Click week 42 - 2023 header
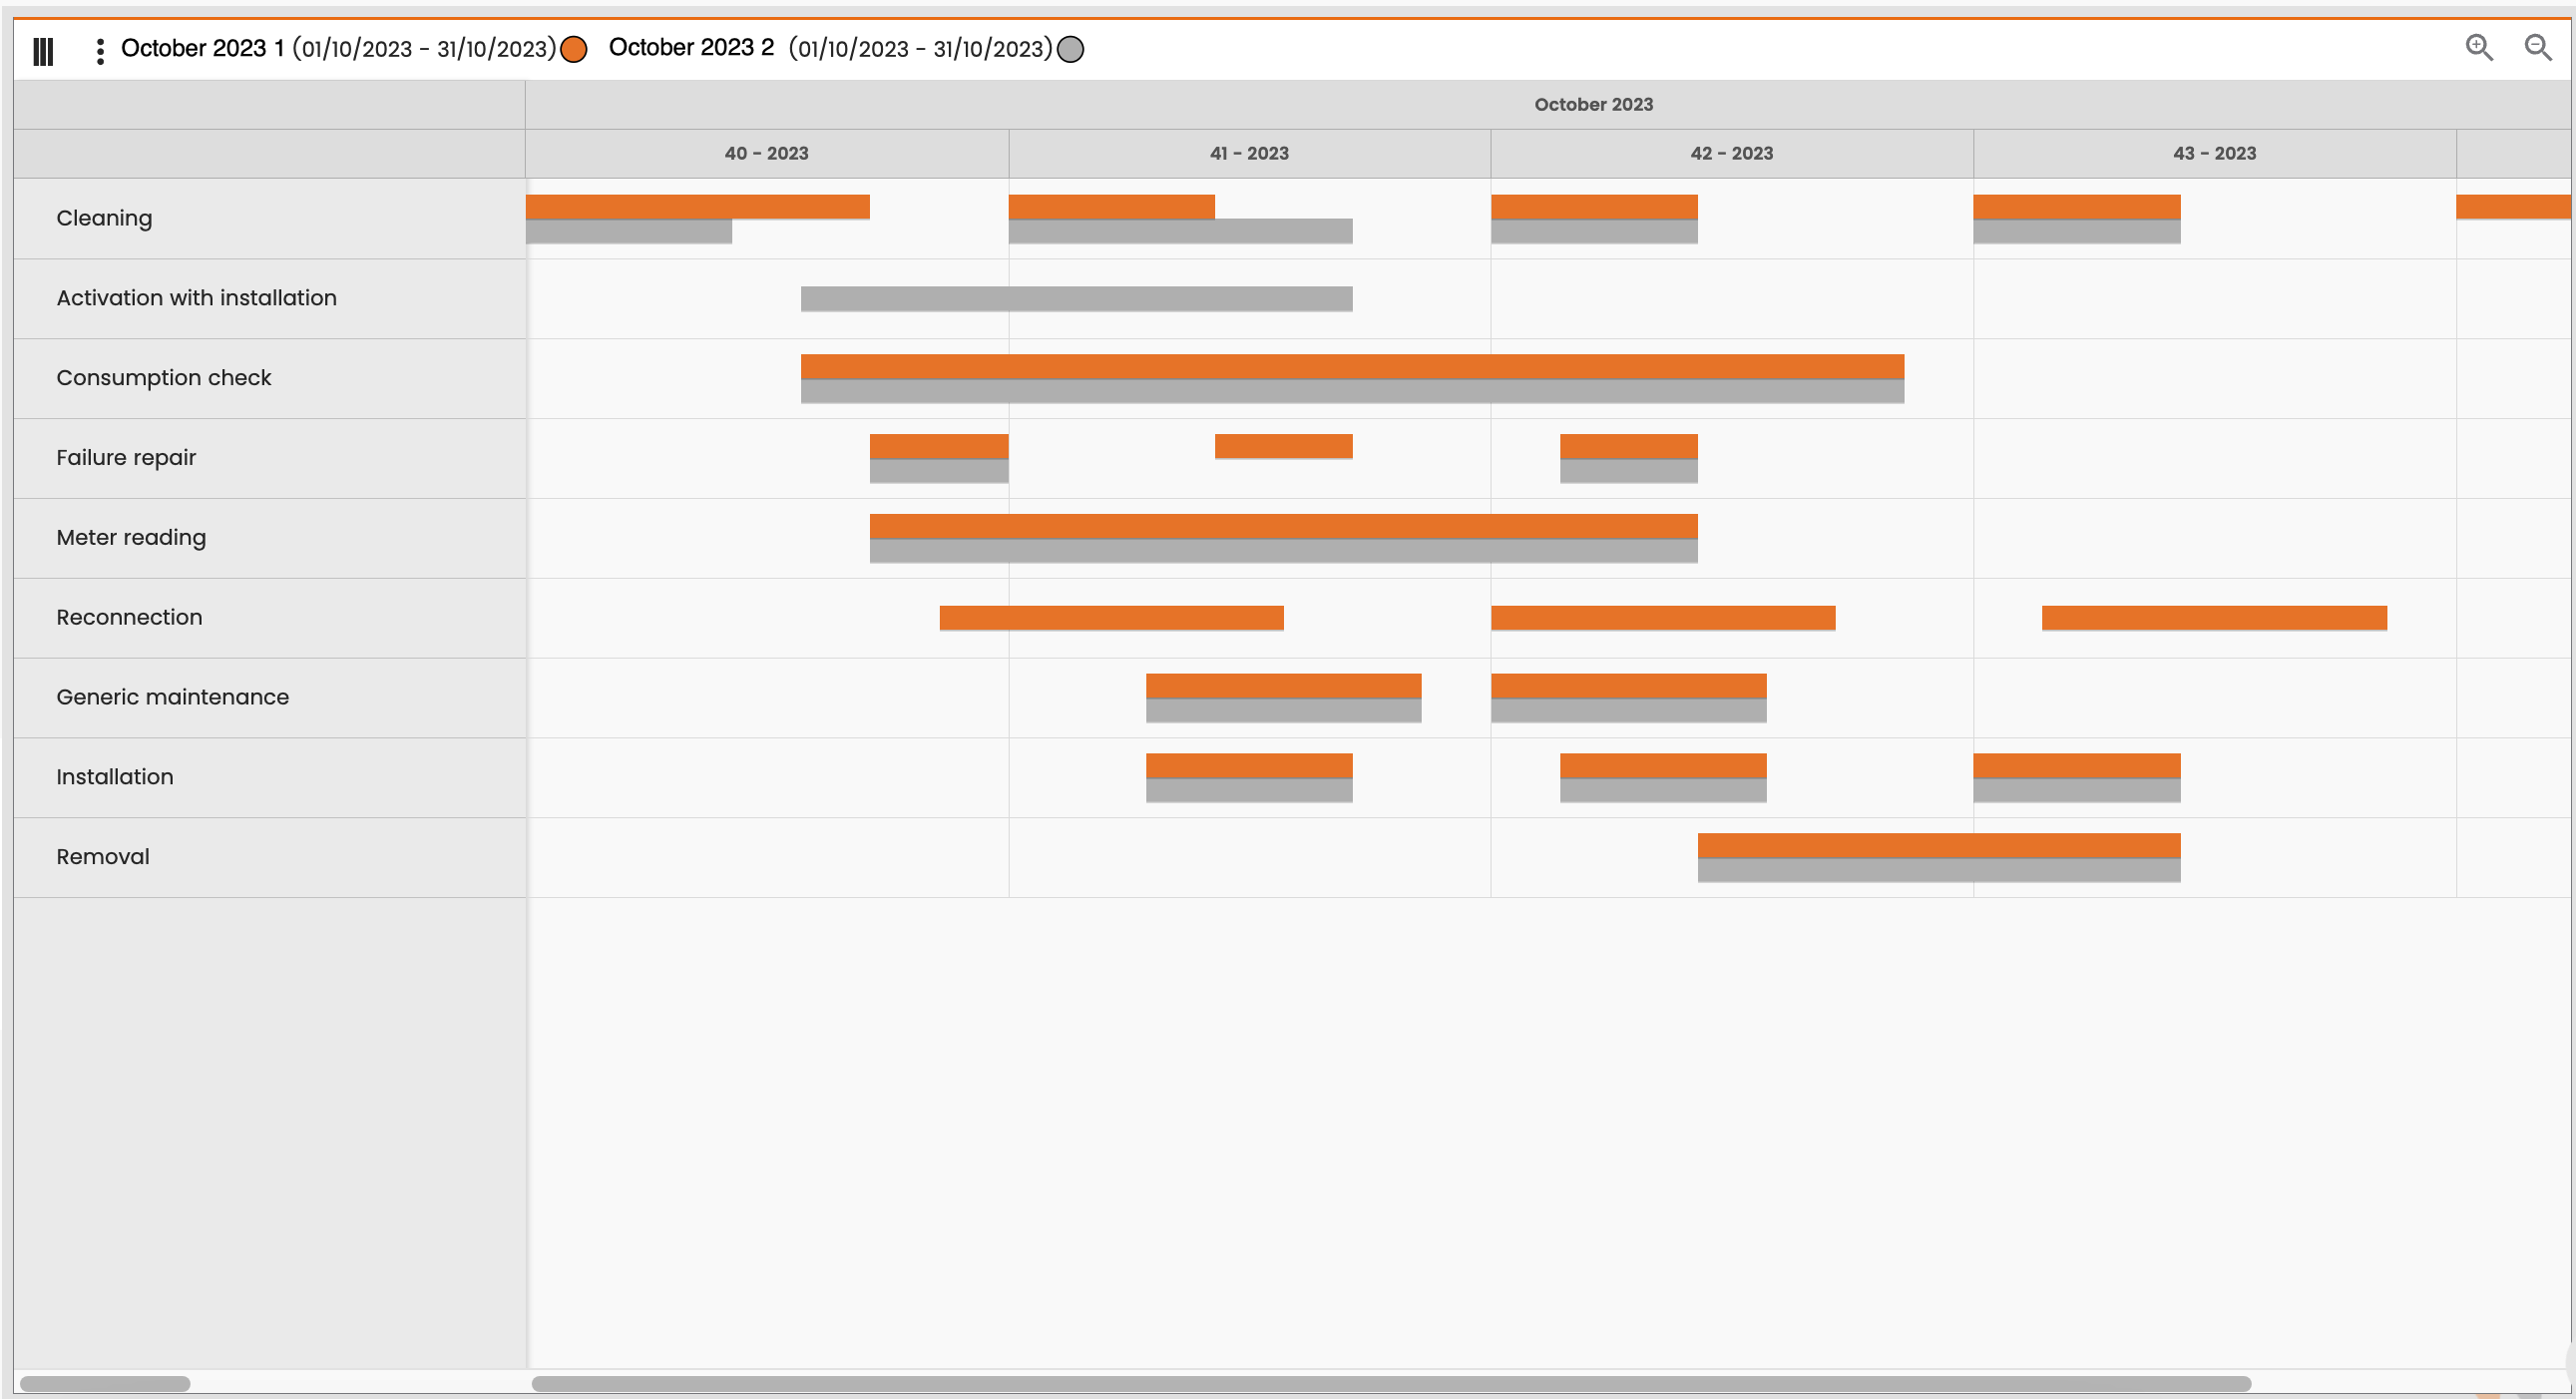The height and width of the screenshot is (1399, 2576). pyautogui.click(x=1732, y=153)
